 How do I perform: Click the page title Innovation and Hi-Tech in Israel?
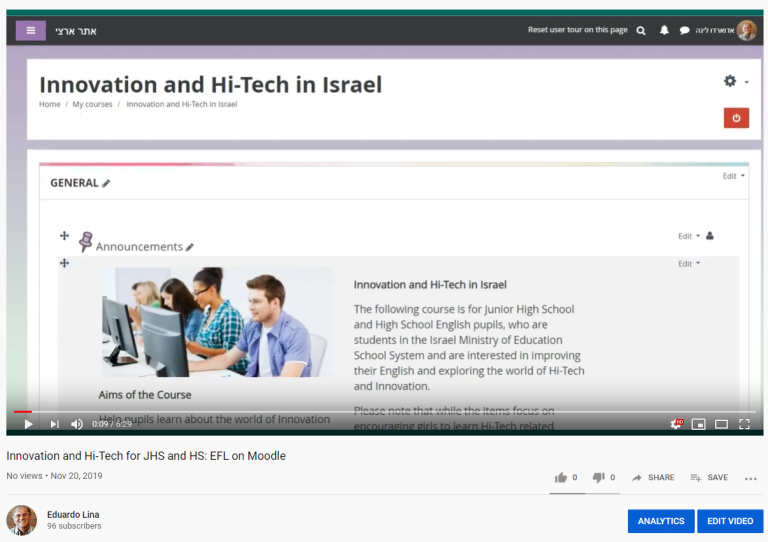point(211,85)
